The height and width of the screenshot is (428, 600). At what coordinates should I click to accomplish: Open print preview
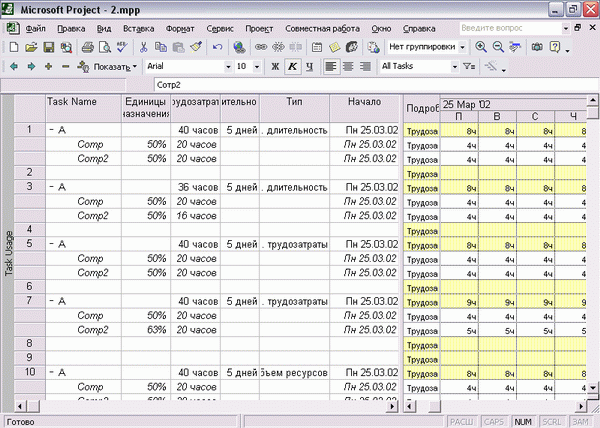tap(105, 47)
